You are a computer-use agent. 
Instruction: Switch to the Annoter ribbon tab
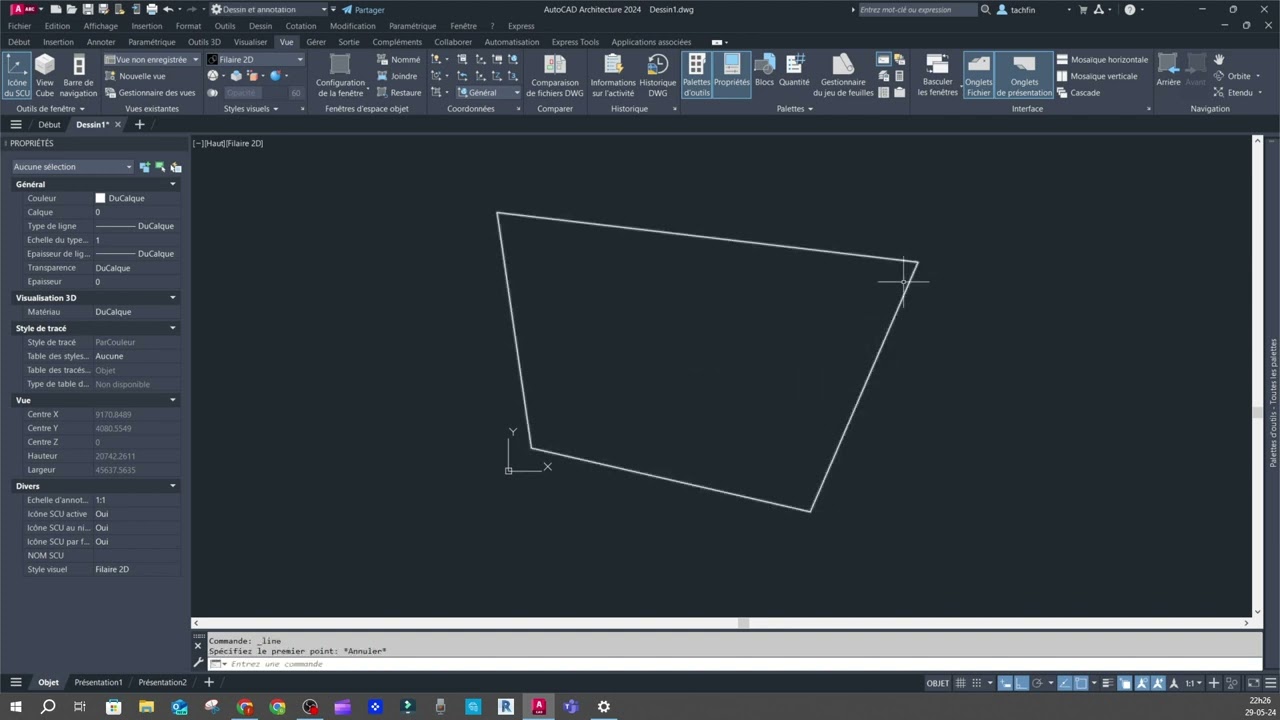101,42
